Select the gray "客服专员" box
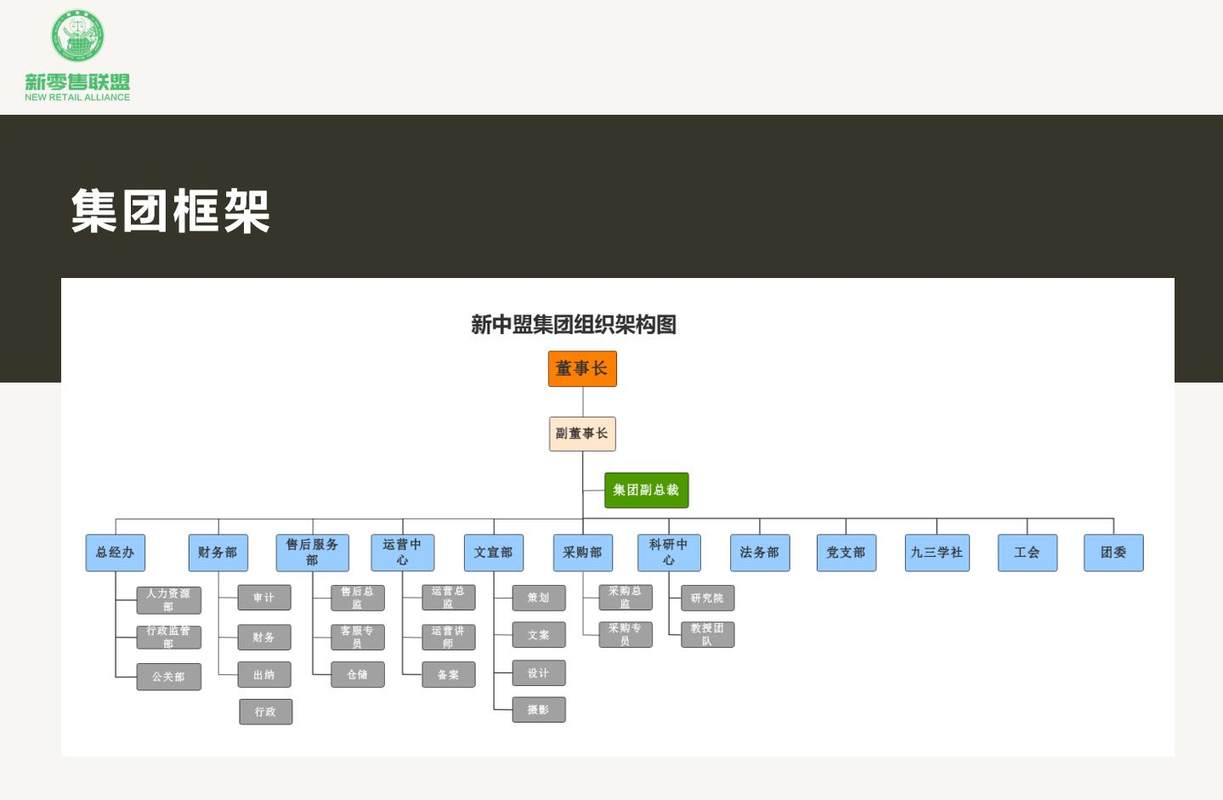The image size is (1223, 800). 358,637
